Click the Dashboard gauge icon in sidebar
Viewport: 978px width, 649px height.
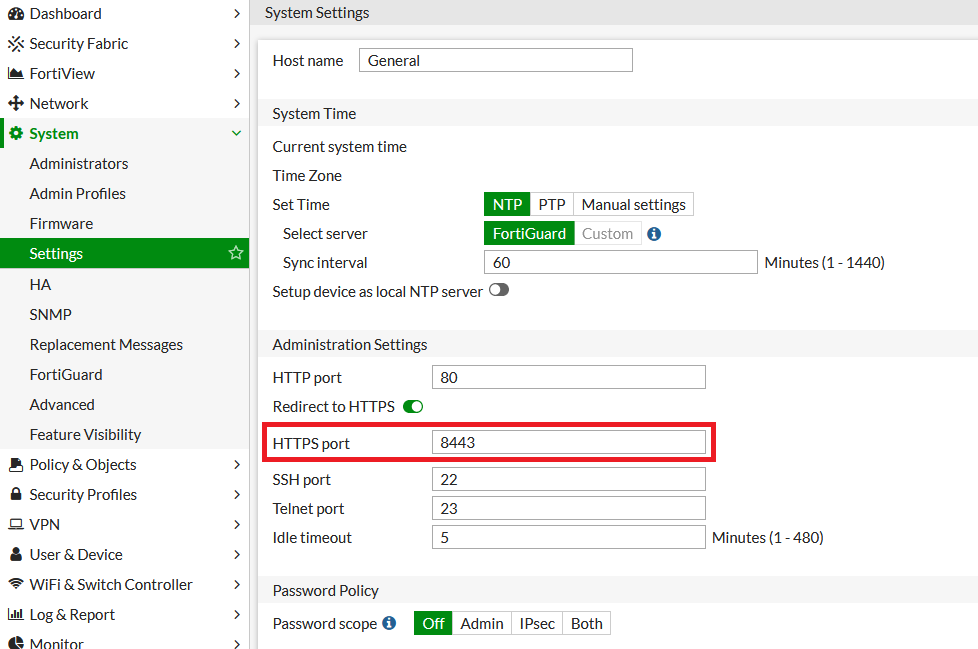(x=16, y=14)
